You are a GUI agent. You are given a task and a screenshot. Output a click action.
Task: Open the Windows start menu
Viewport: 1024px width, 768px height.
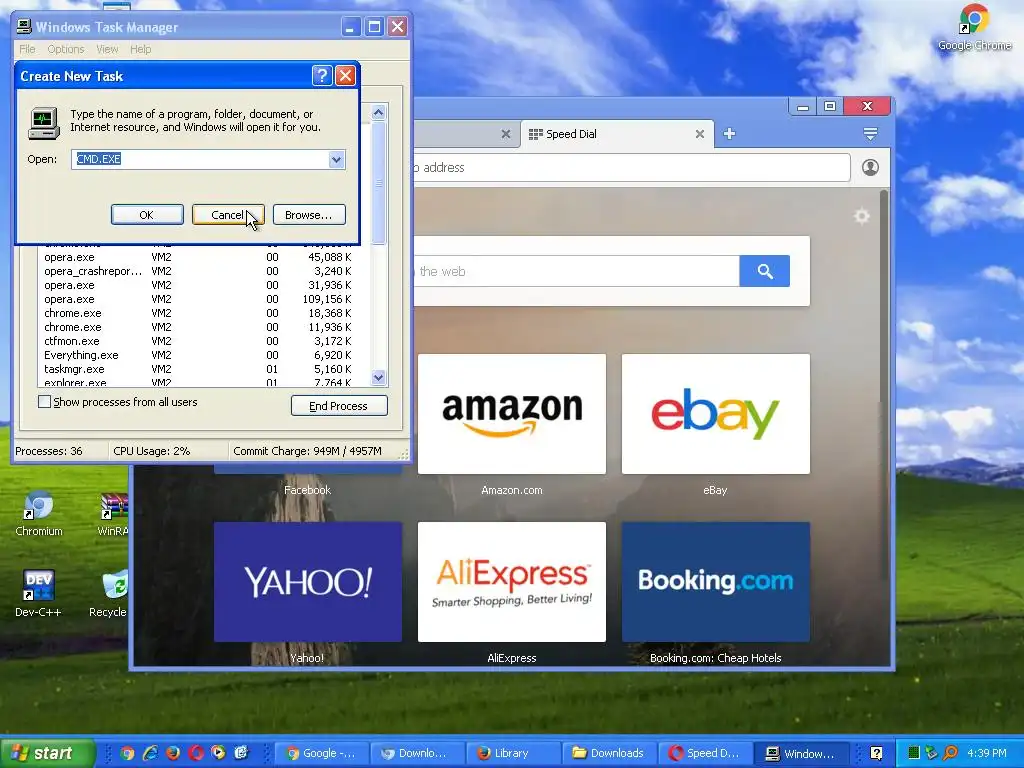[47, 753]
